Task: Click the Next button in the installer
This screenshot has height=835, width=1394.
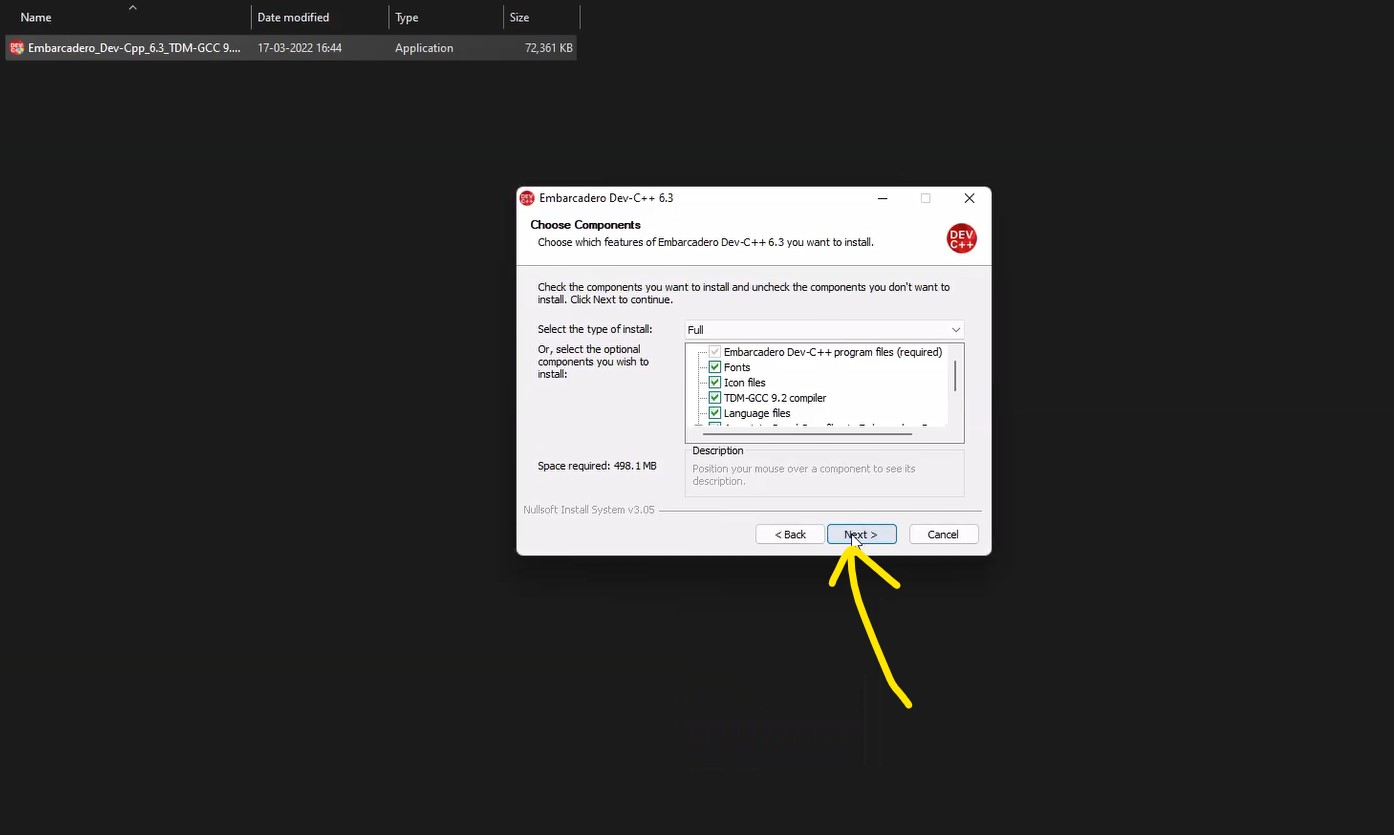Action: coord(861,535)
